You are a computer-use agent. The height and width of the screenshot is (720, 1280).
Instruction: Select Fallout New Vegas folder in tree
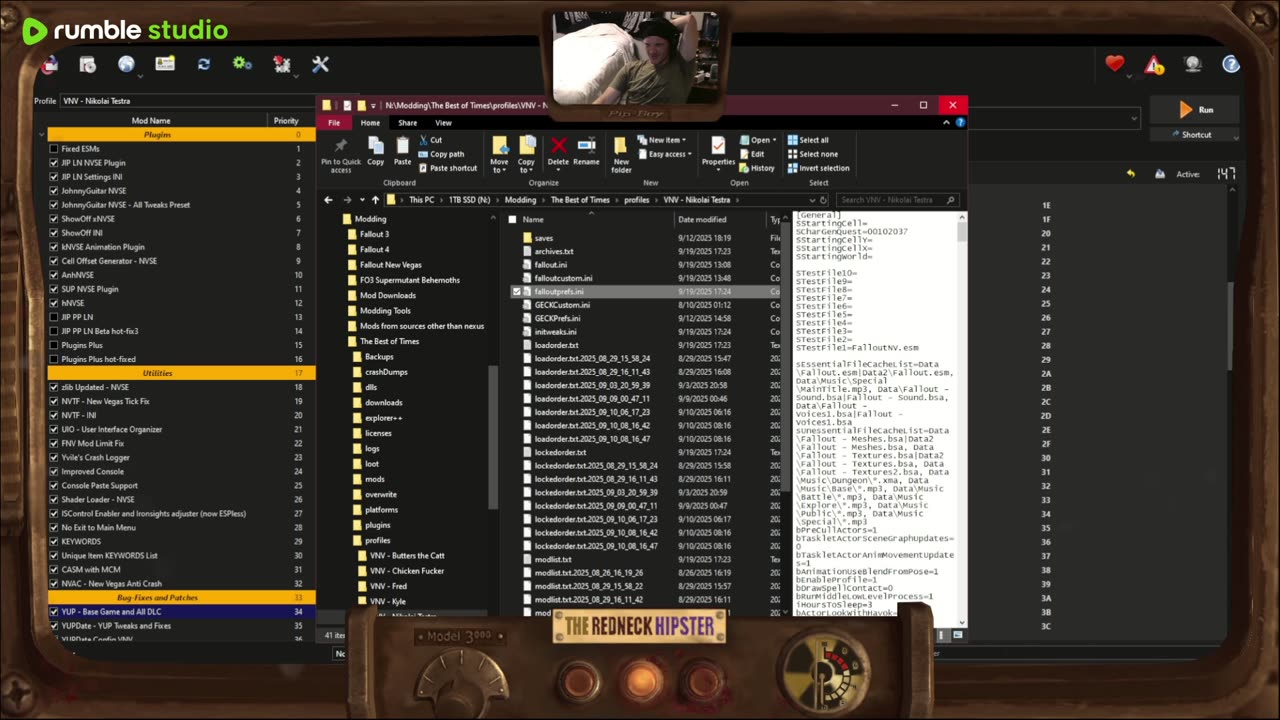point(390,265)
